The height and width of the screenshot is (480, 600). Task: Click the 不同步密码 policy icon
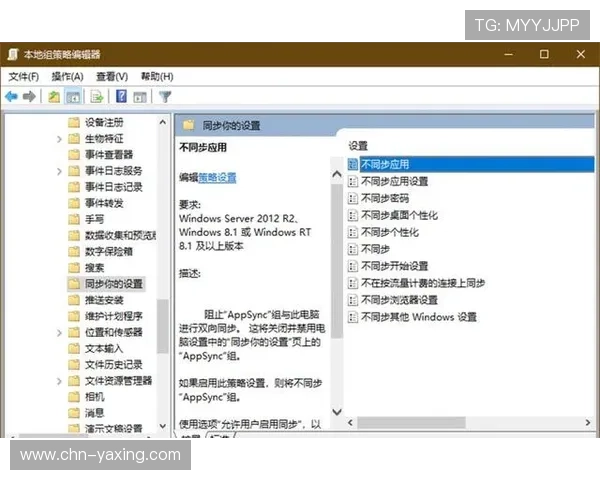(352, 198)
